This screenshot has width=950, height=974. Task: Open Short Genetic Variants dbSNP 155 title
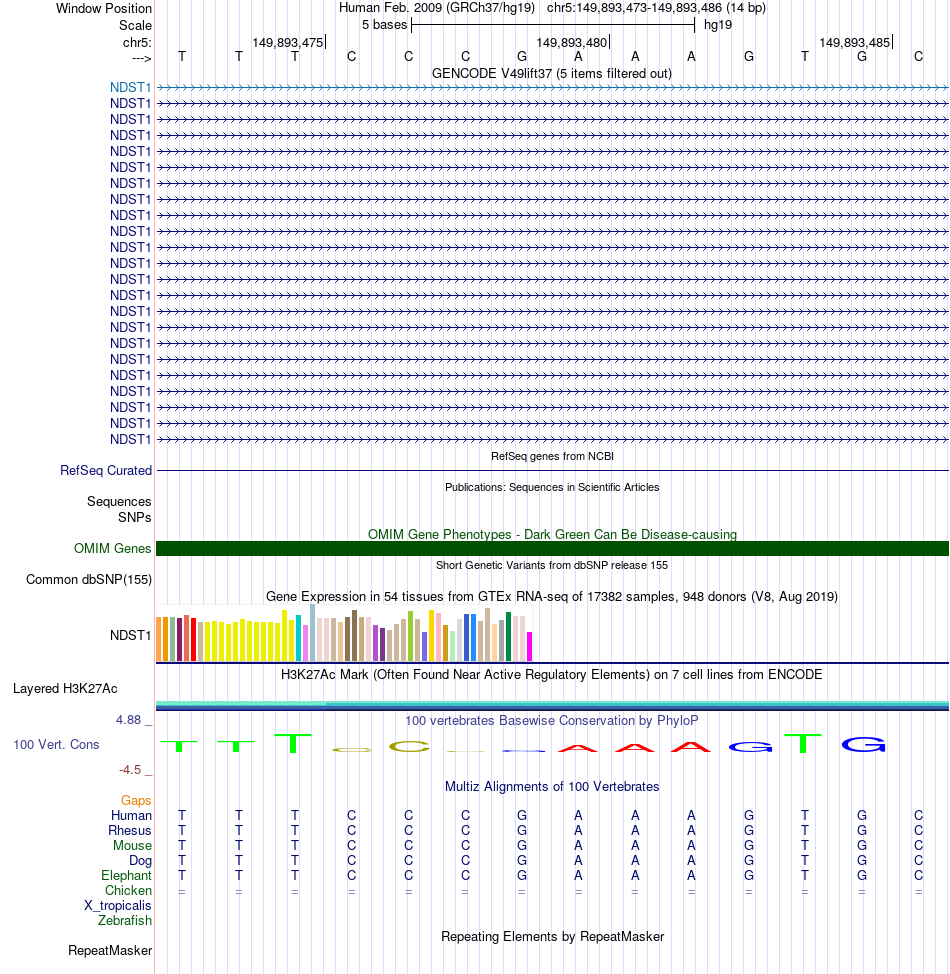[552, 565]
